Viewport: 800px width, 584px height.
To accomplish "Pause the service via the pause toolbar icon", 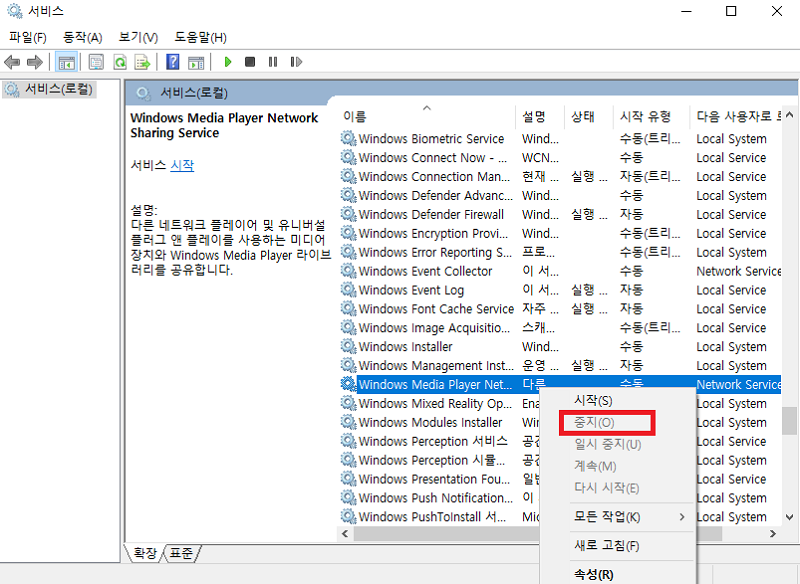I will 272,61.
